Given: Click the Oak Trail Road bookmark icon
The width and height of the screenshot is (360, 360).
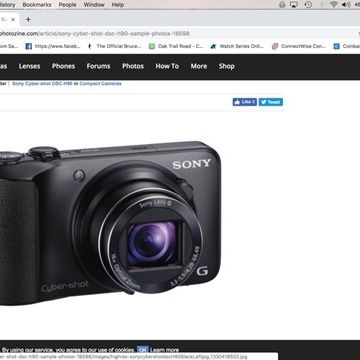Looking at the screenshot, I should pyautogui.click(x=152, y=46).
